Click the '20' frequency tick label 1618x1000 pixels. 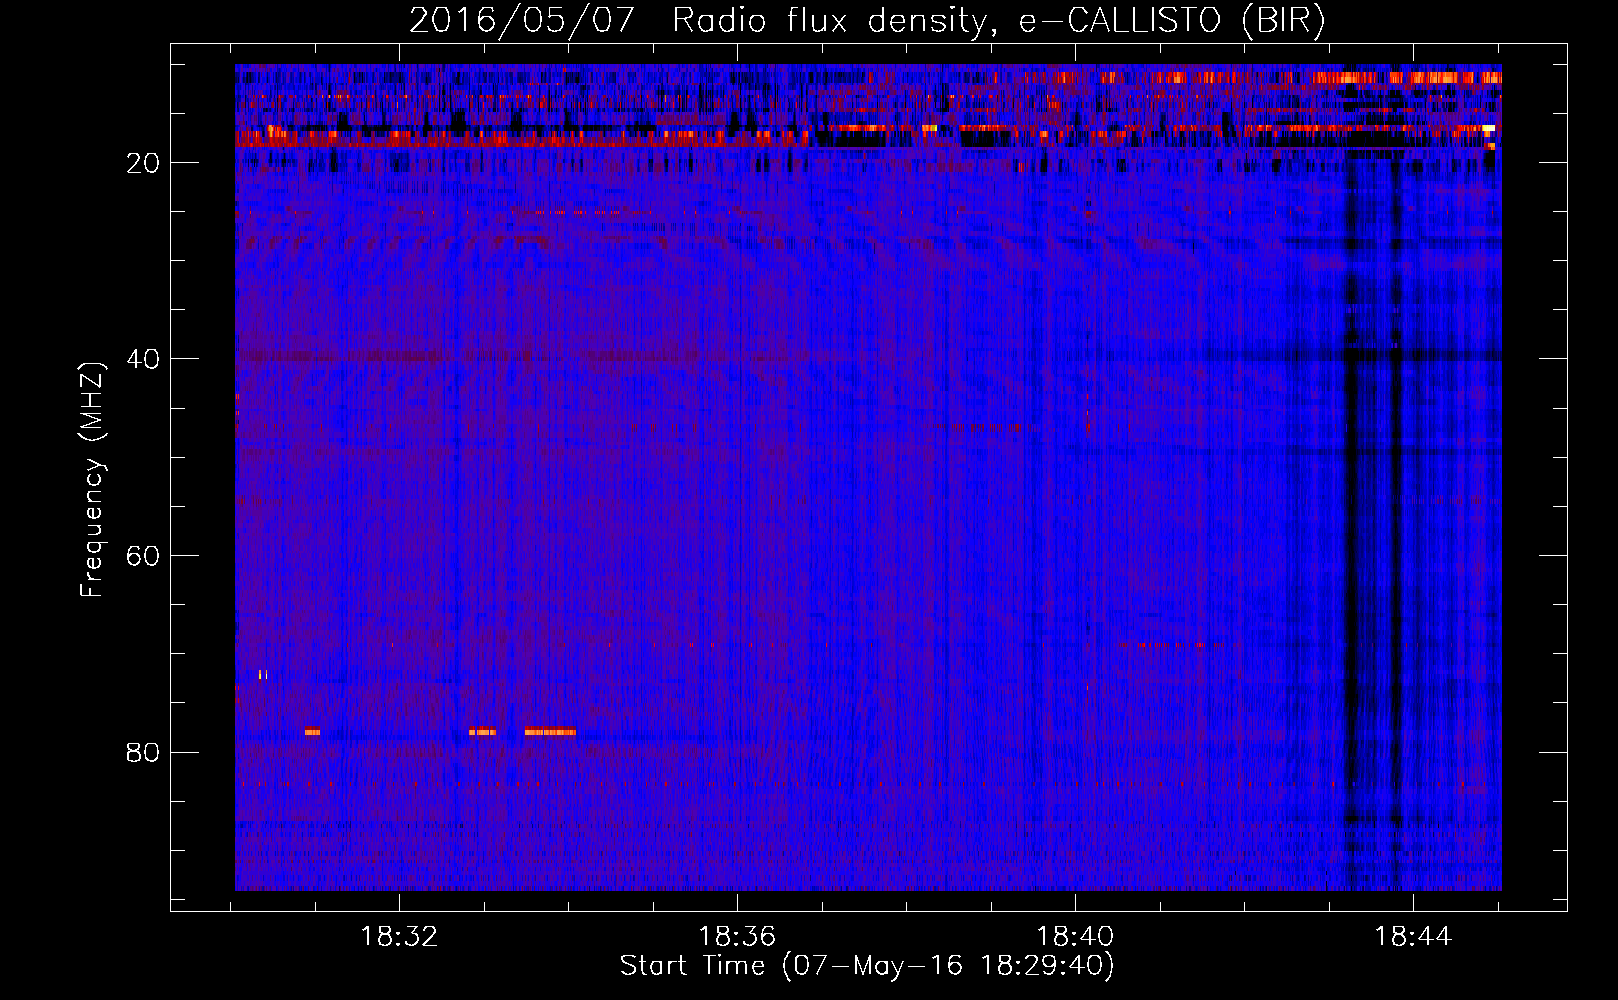[144, 163]
